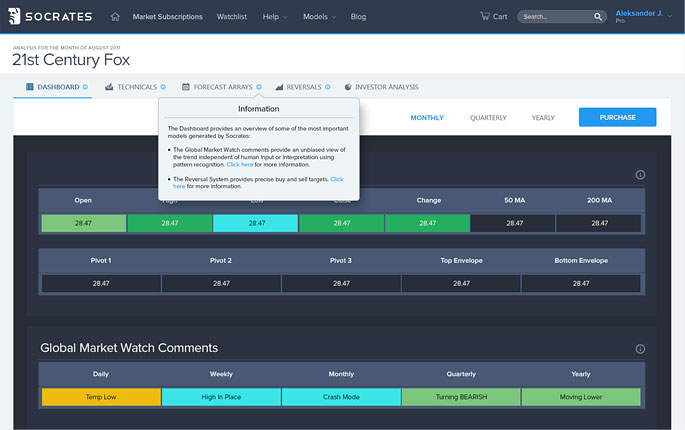Click the 'Information' popup heading

pyautogui.click(x=259, y=109)
